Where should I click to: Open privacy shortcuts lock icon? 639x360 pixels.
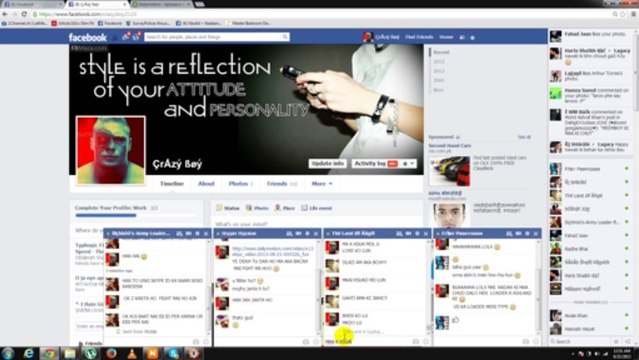[462, 37]
